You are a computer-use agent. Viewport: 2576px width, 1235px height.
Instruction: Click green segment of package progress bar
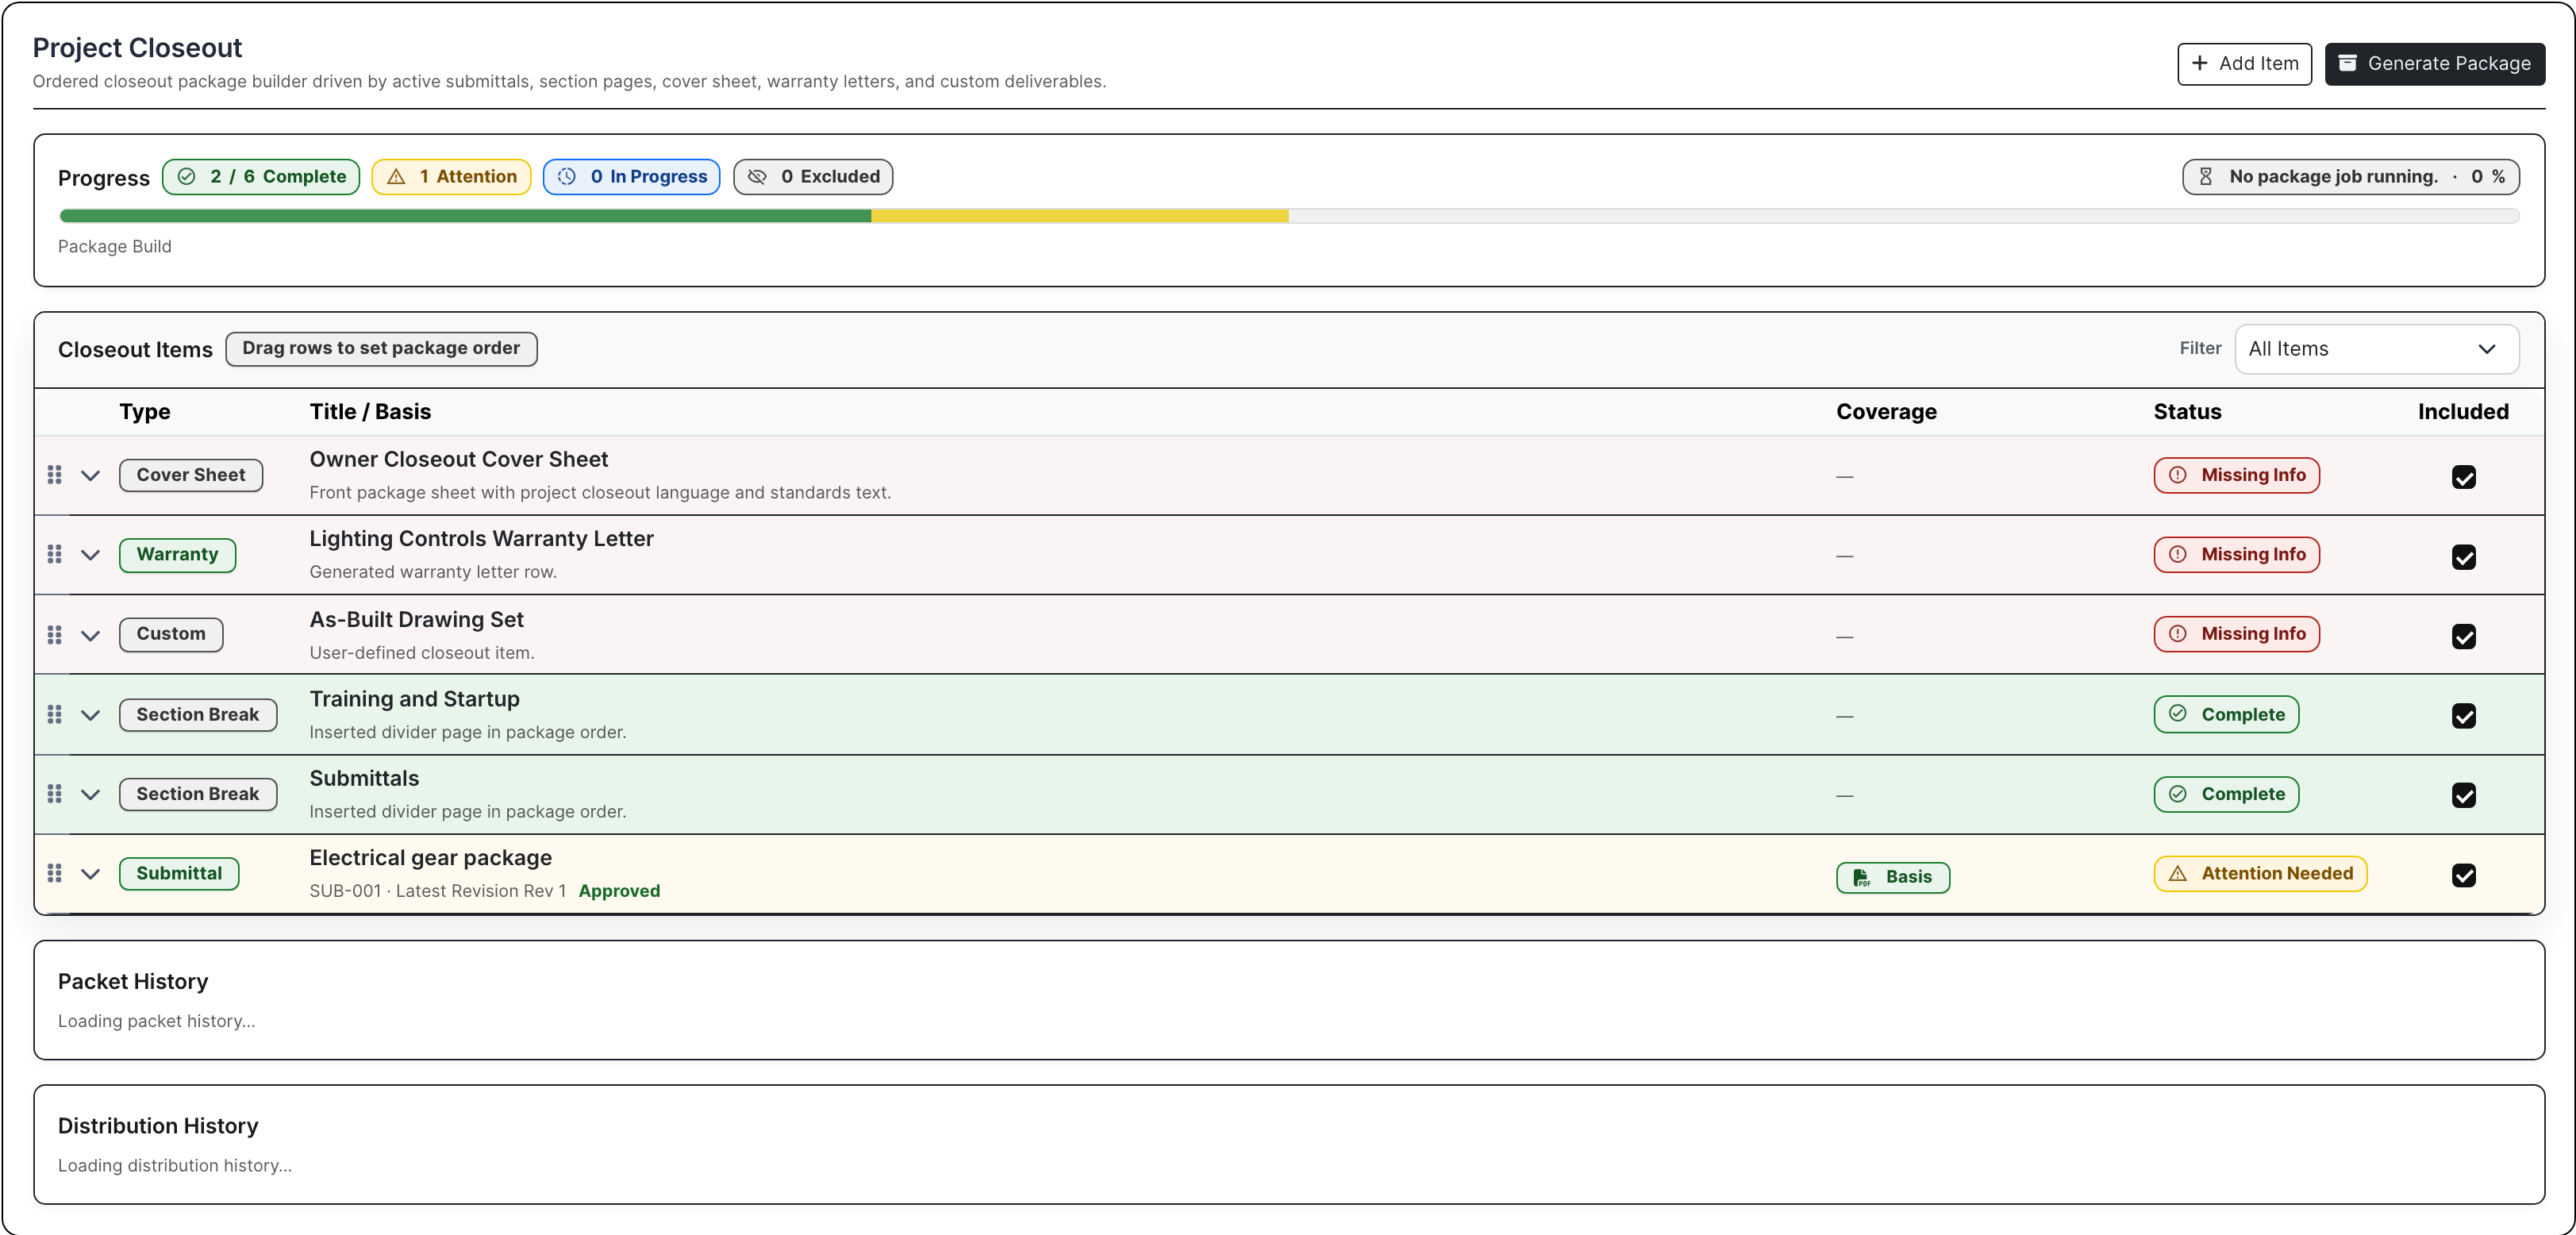click(x=465, y=216)
